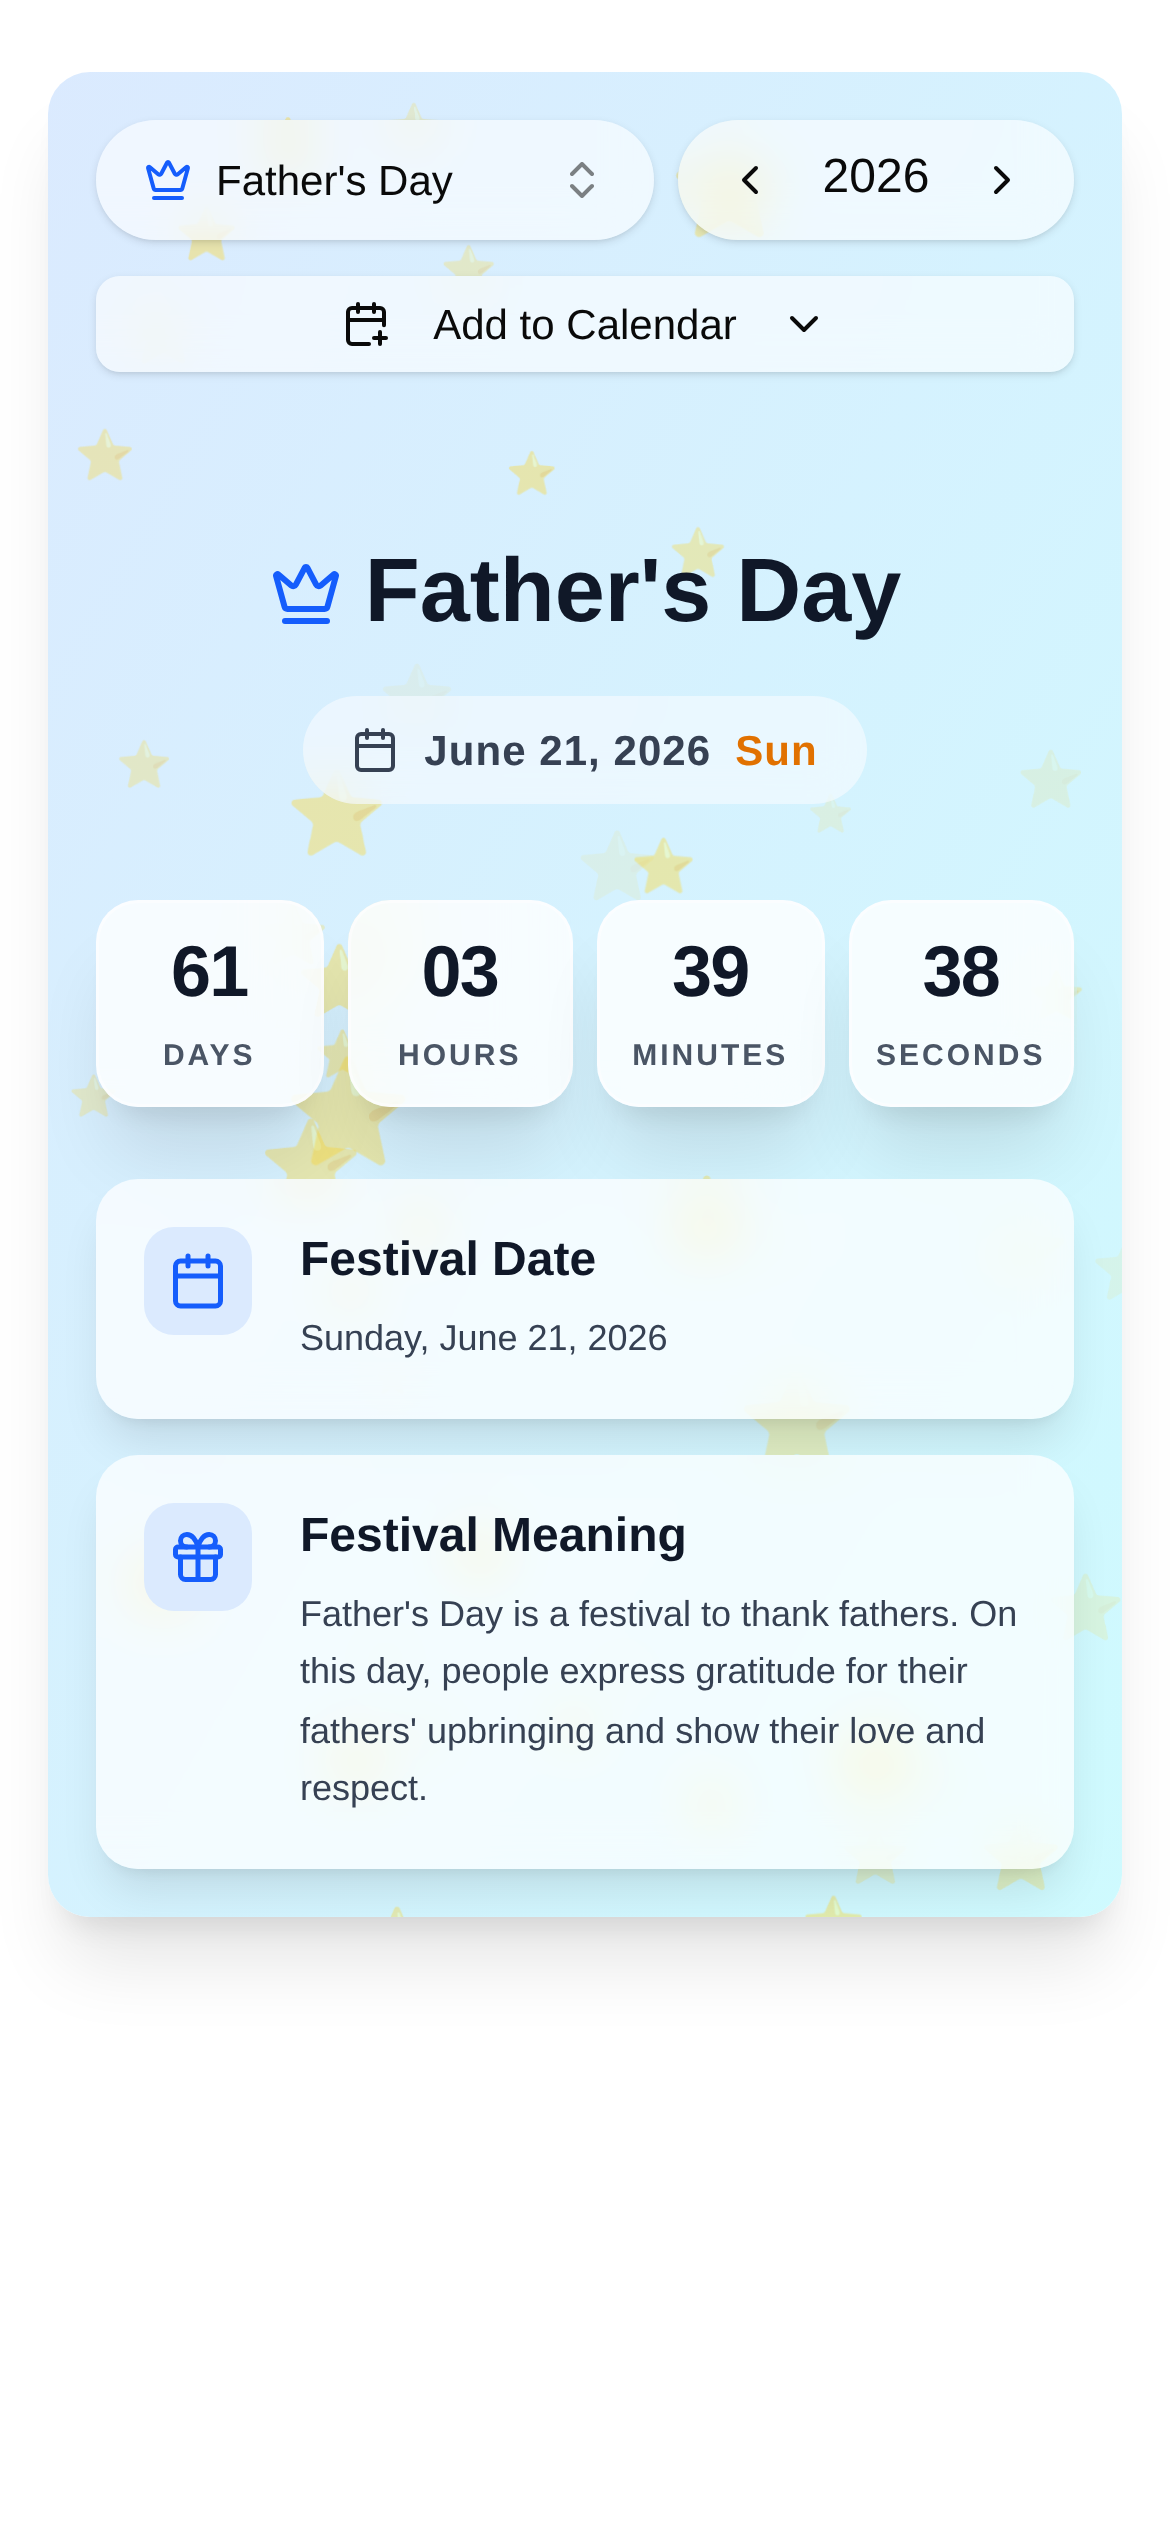Click the Add to Calendar button
The height and width of the screenshot is (2532, 1170).
(x=584, y=325)
